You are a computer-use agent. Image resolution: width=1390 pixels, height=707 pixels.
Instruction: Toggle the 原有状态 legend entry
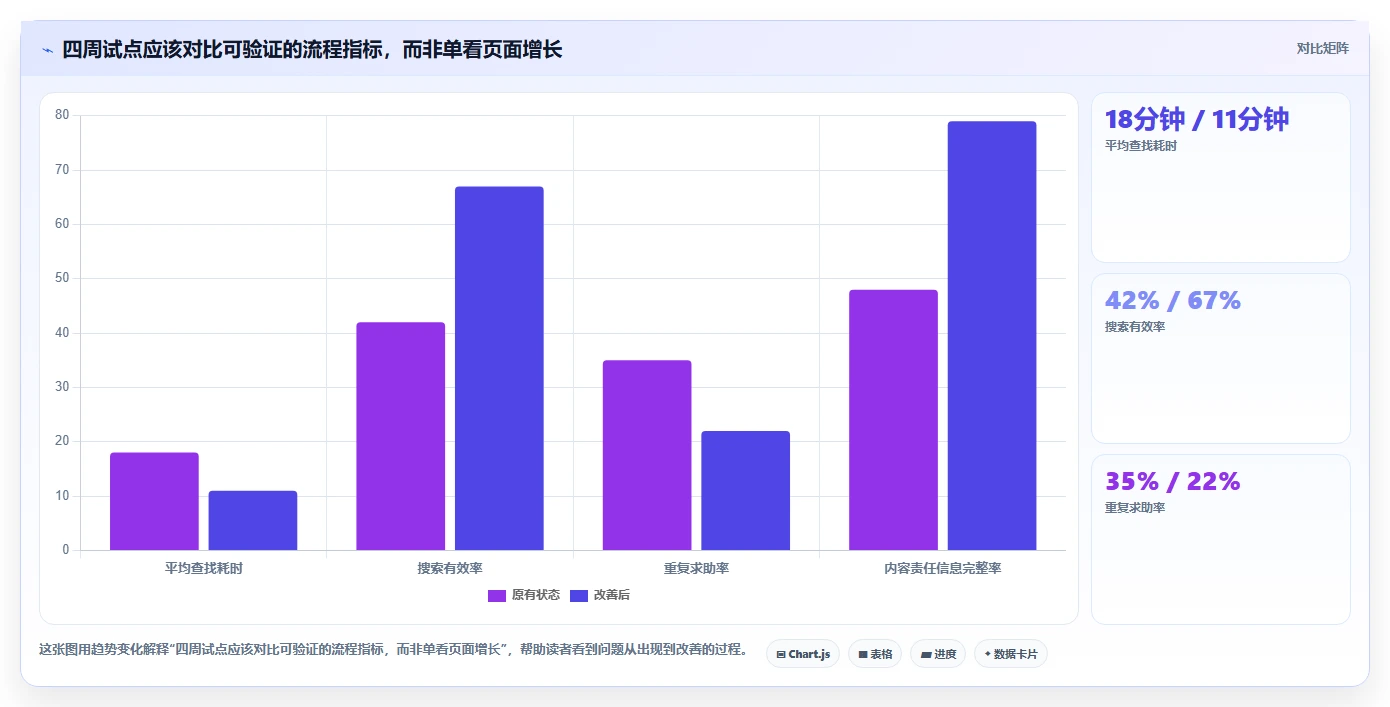point(524,595)
